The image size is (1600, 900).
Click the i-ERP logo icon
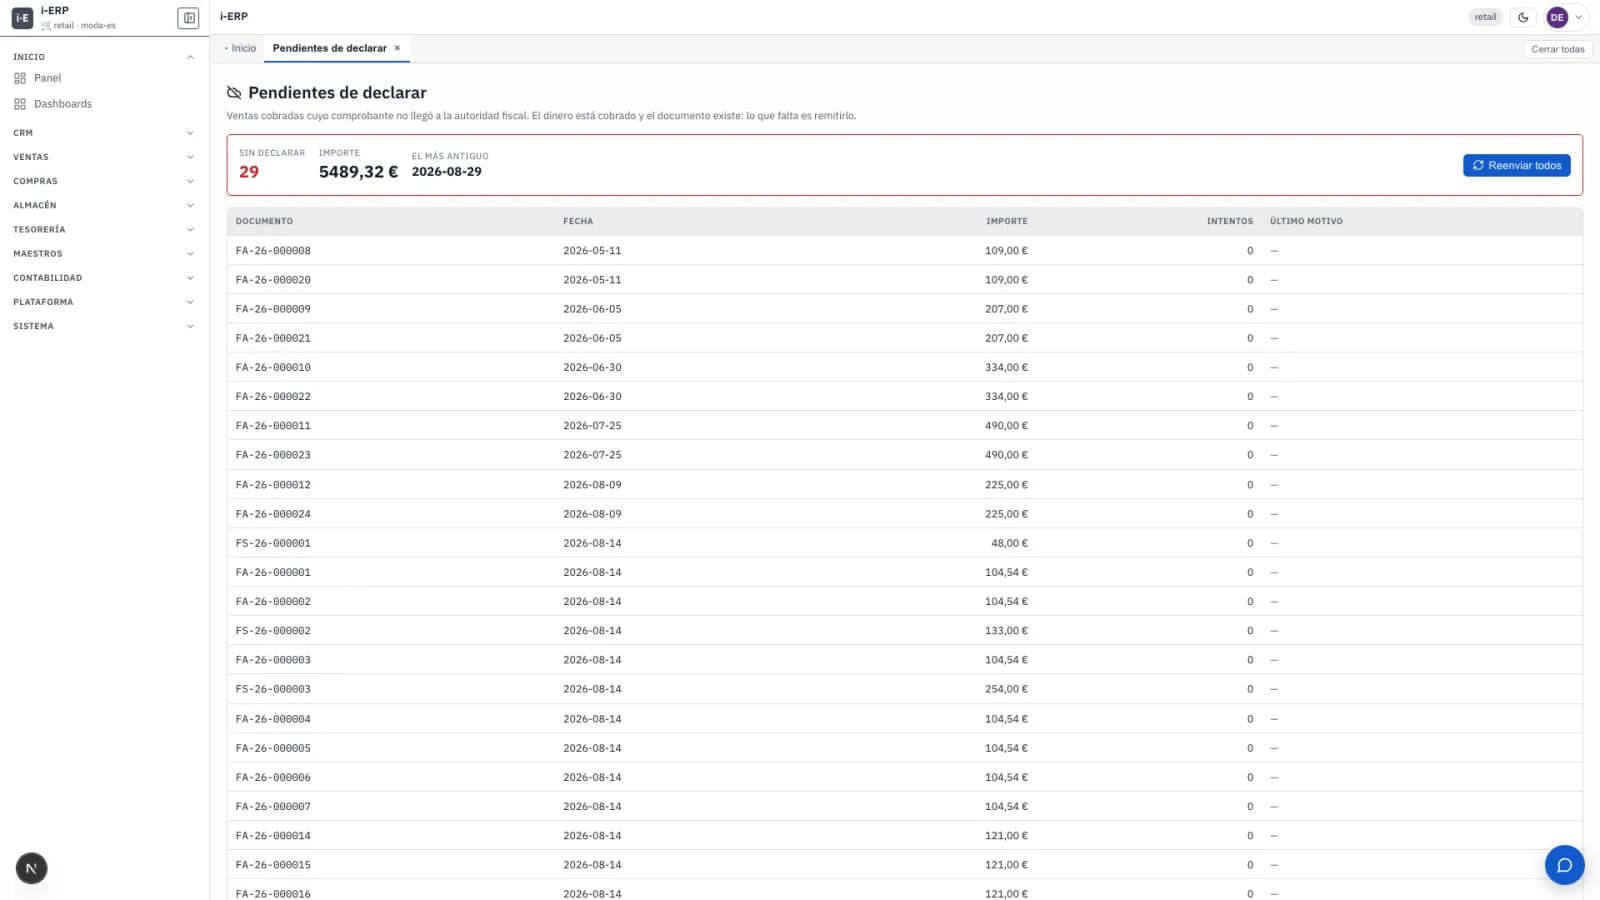(x=22, y=18)
